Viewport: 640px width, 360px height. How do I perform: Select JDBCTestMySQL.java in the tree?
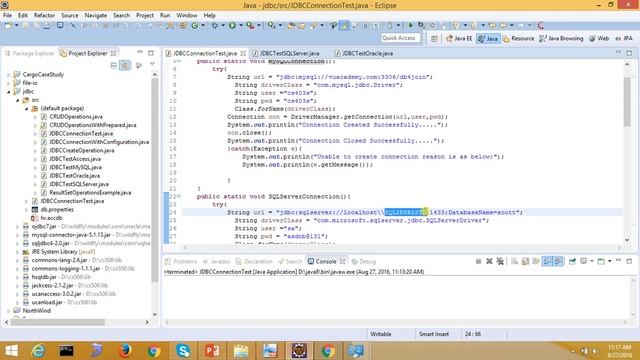tap(76, 167)
